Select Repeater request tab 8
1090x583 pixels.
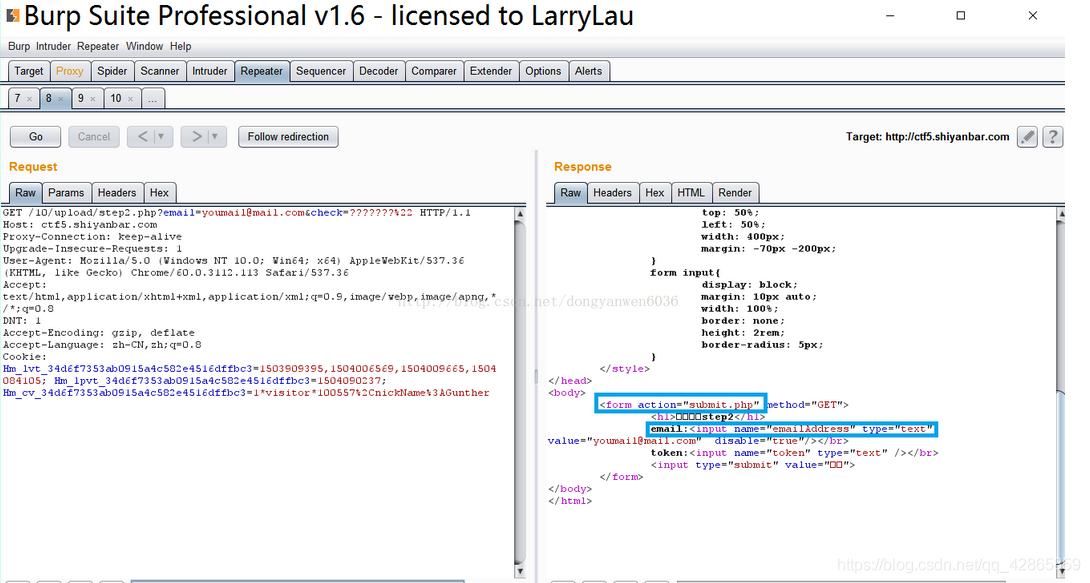coord(49,99)
